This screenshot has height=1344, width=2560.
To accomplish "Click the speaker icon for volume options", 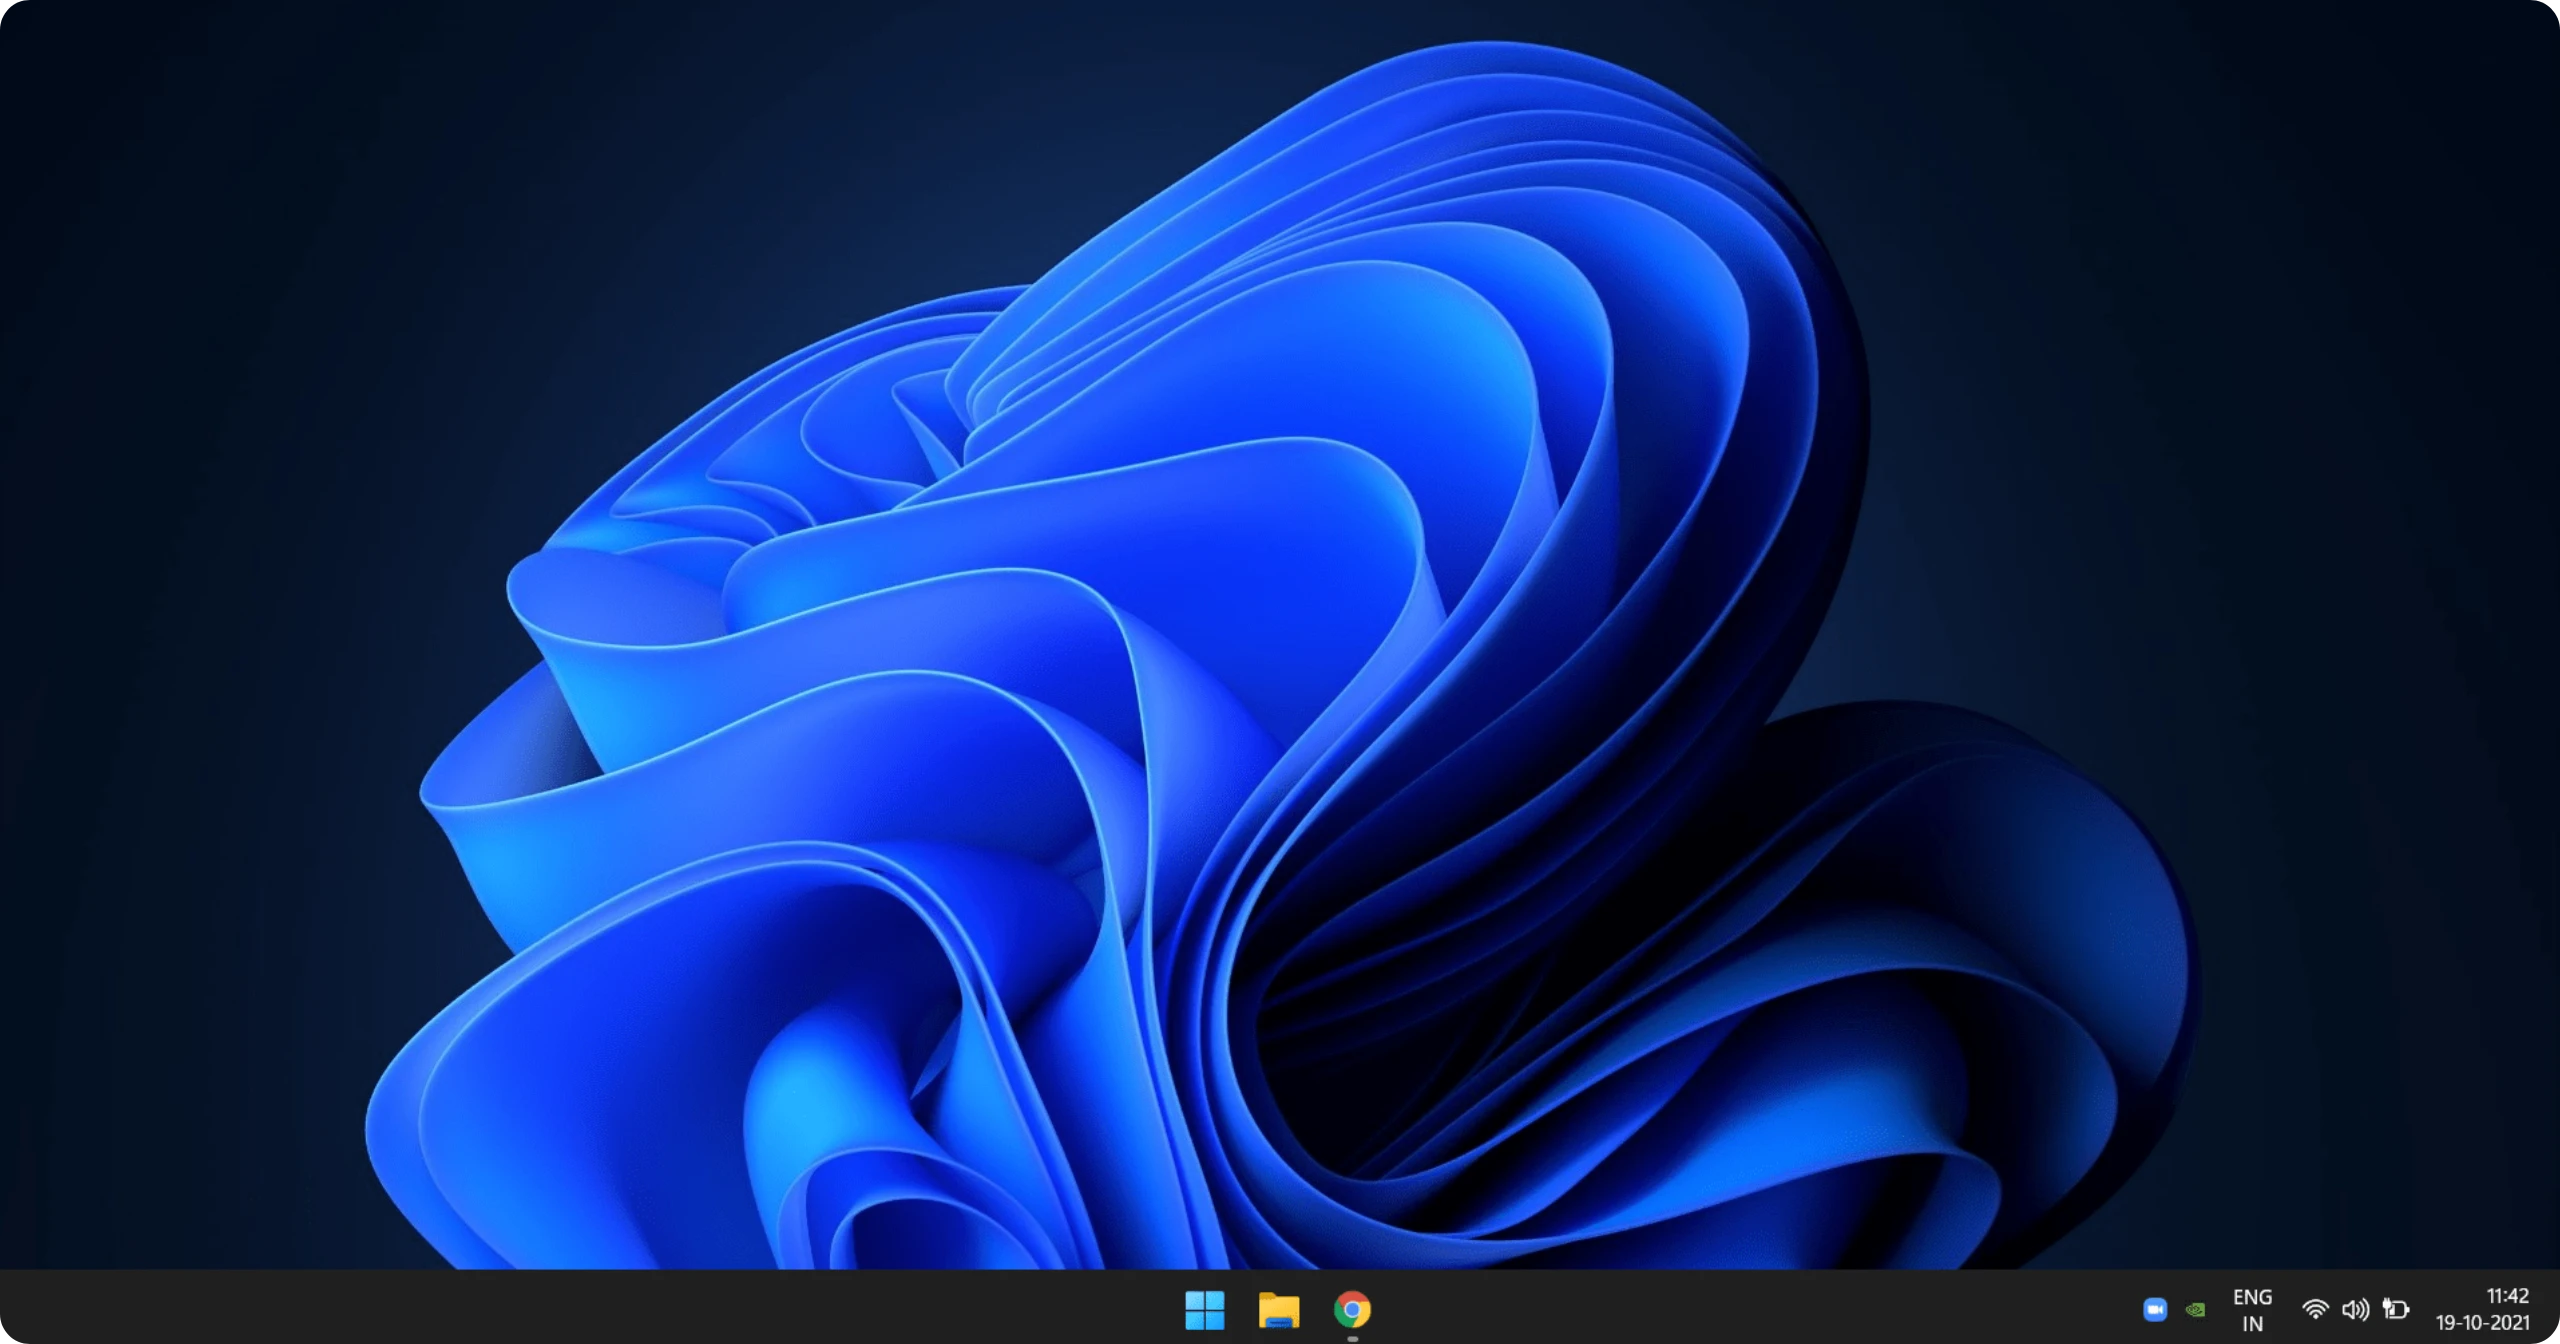I will pyautogui.click(x=2356, y=1308).
